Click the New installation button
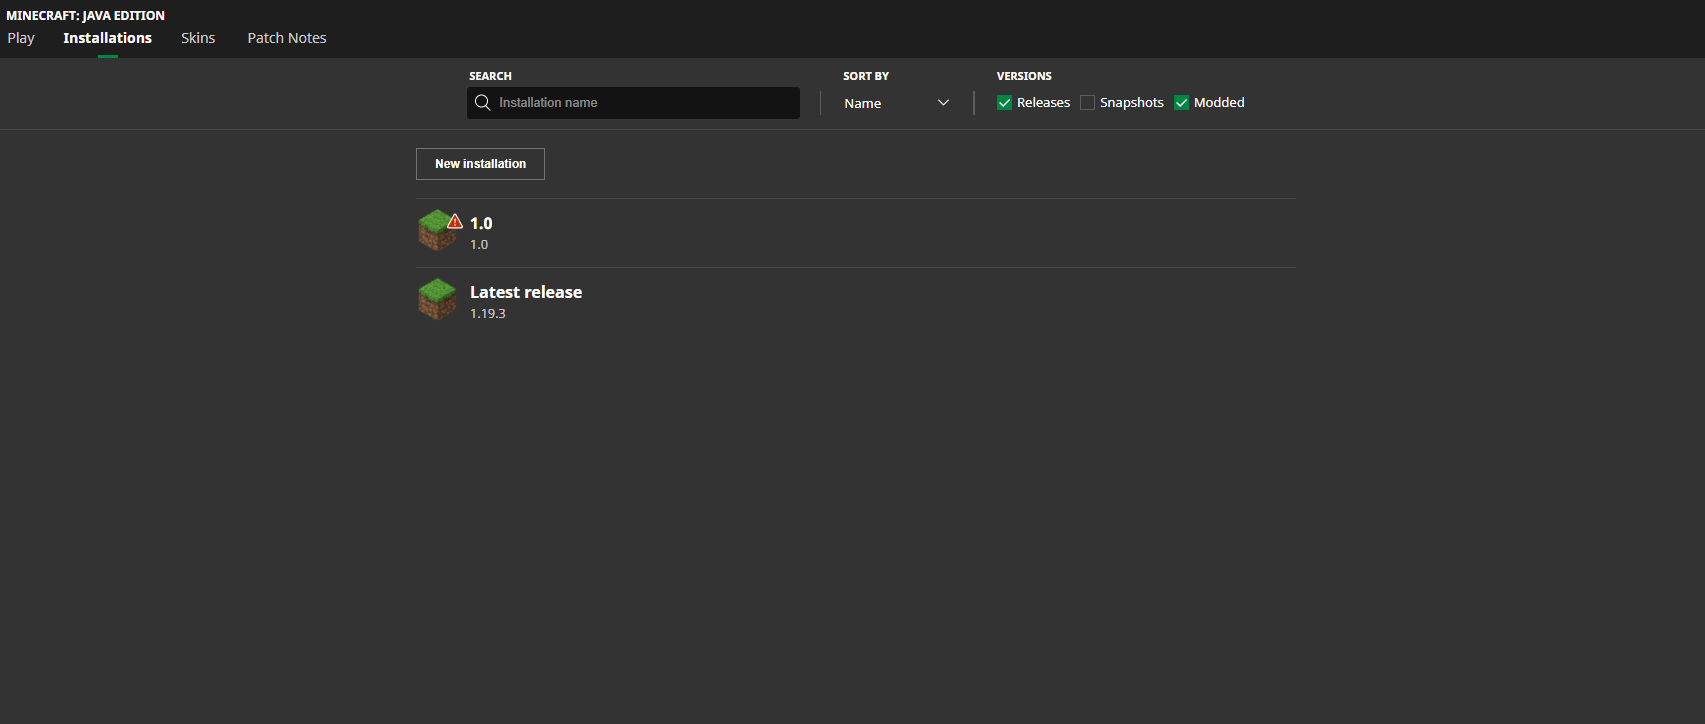1705x724 pixels. [x=480, y=164]
